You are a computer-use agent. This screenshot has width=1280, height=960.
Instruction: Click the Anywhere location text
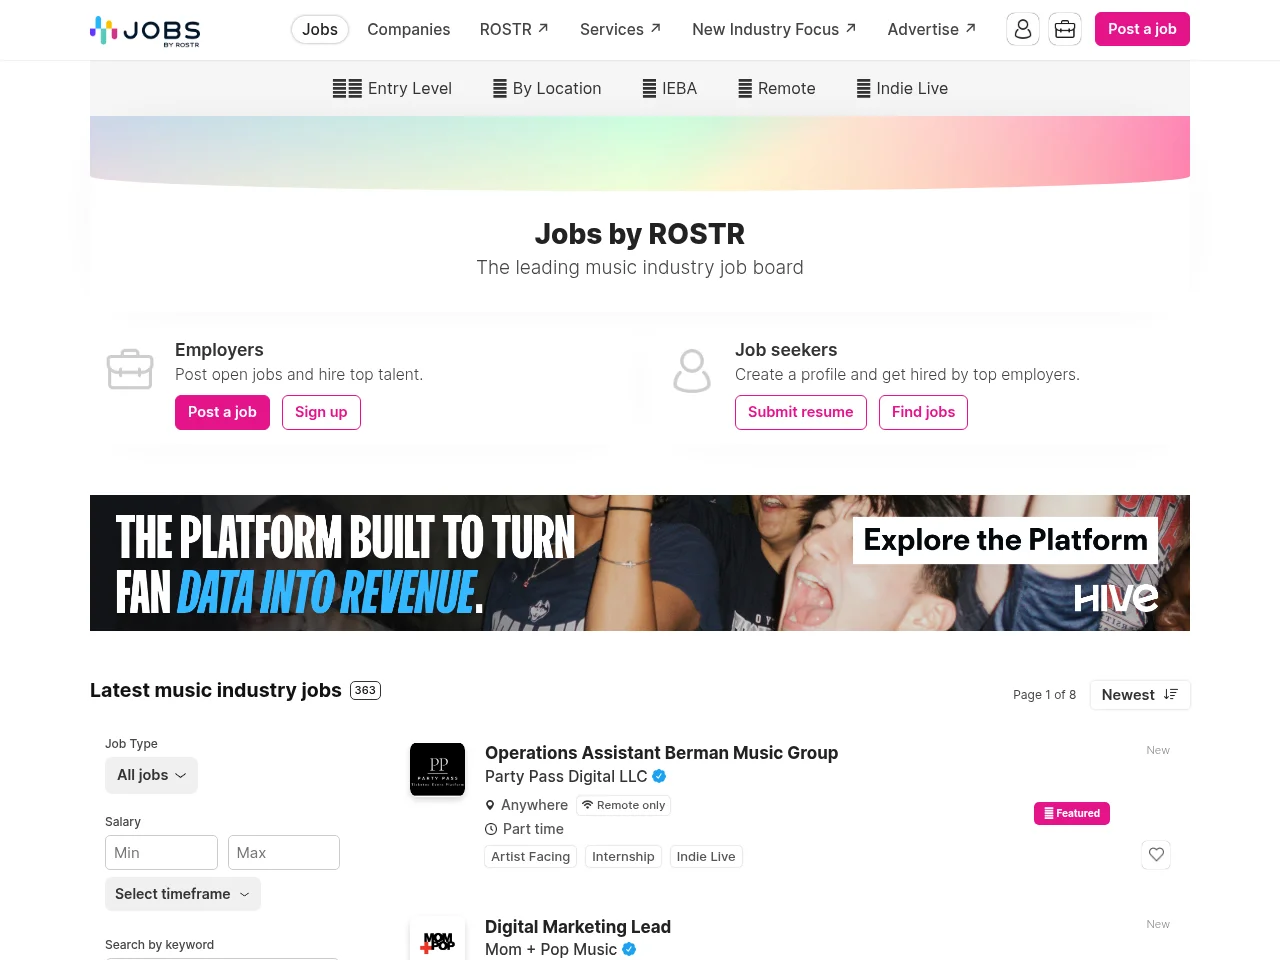534,805
